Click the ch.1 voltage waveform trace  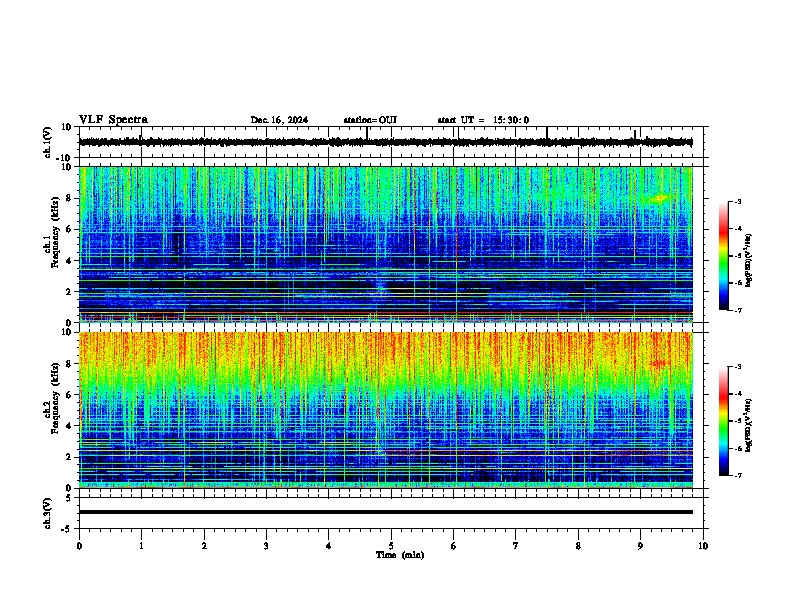tap(386, 142)
